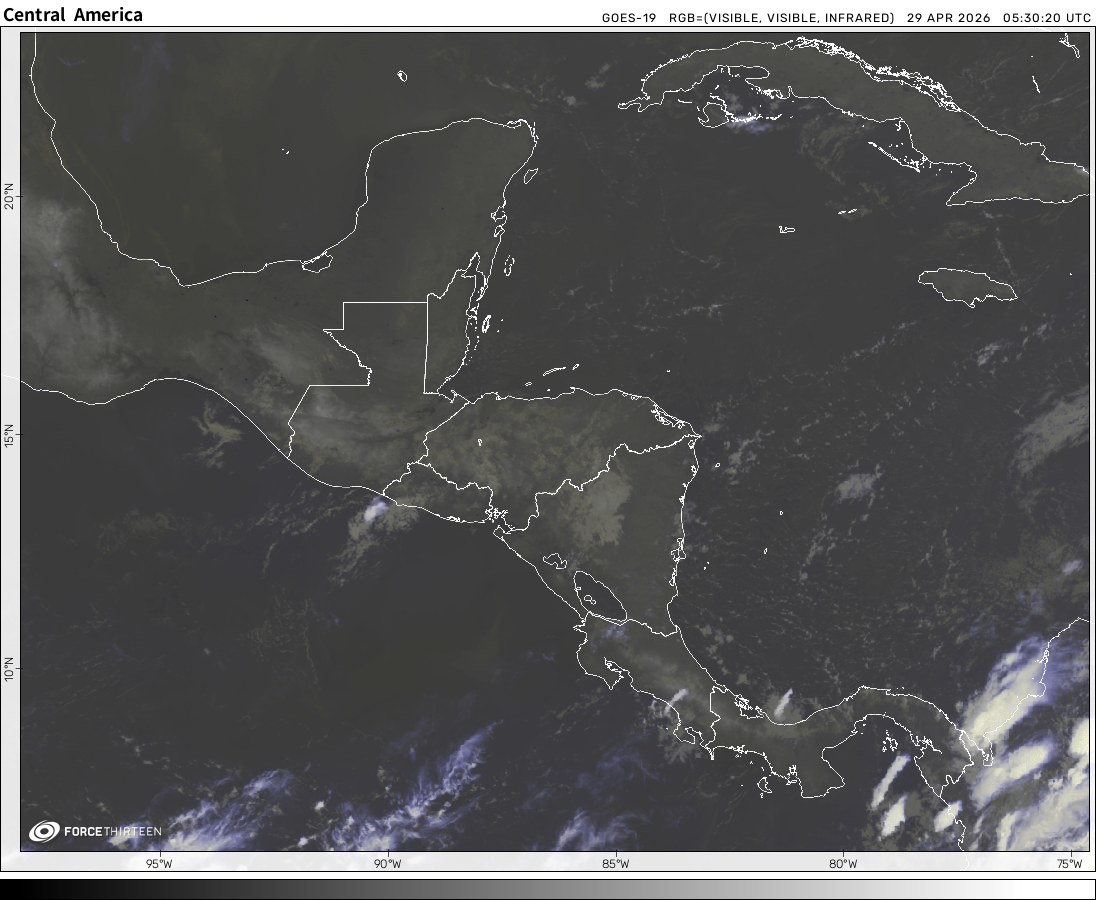Click the 15°N latitude label

coord(10,436)
